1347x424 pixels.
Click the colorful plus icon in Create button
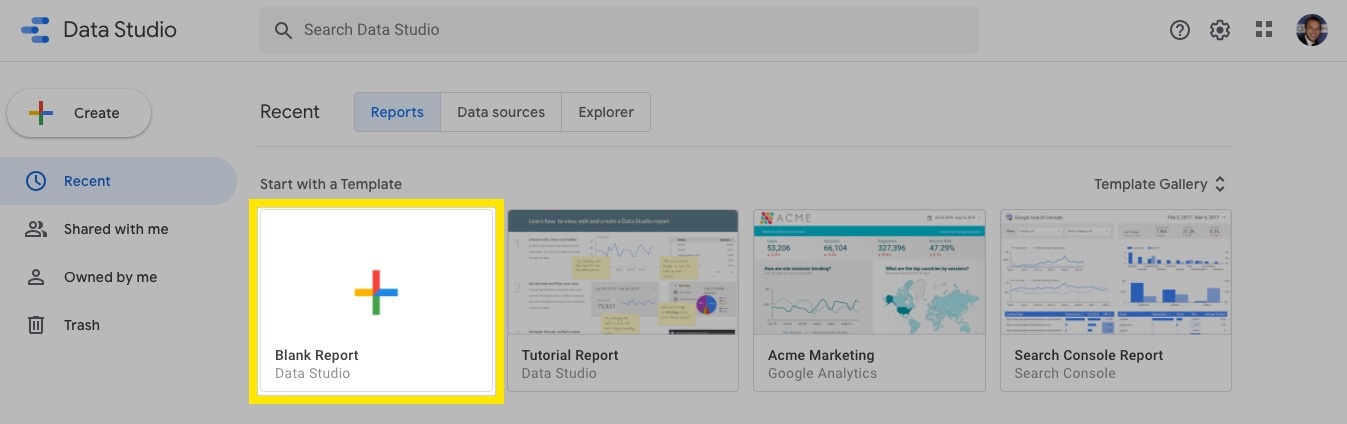click(x=41, y=113)
